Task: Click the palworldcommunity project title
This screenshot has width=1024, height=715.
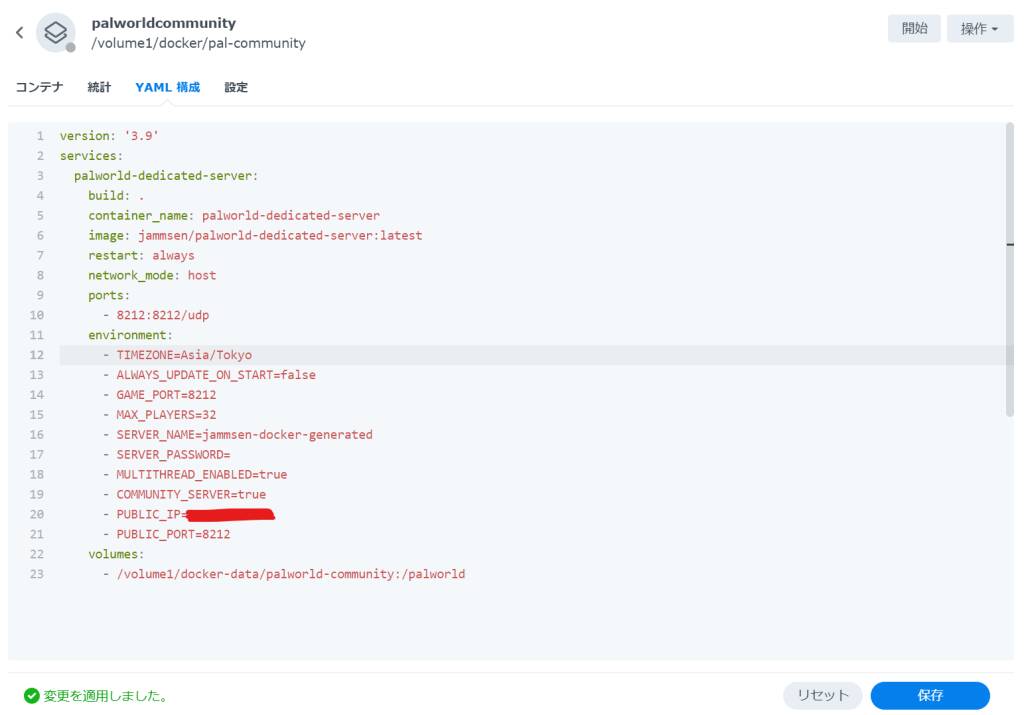Action: coord(163,23)
